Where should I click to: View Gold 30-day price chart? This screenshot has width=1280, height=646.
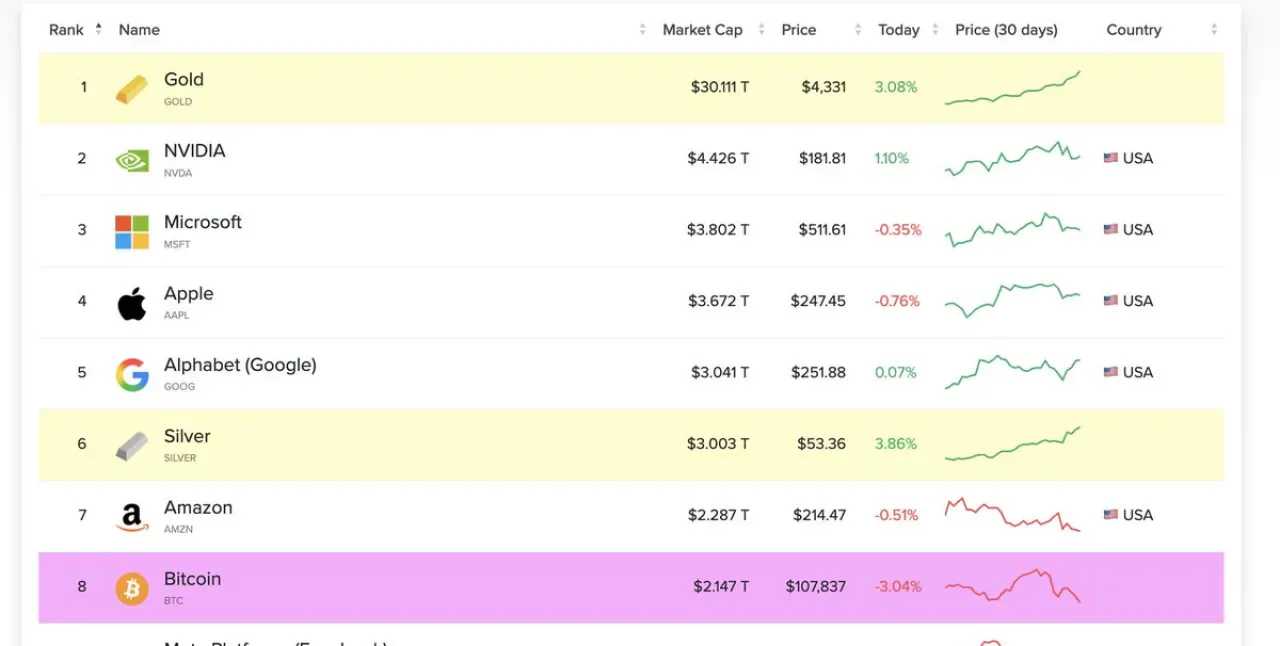1012,87
